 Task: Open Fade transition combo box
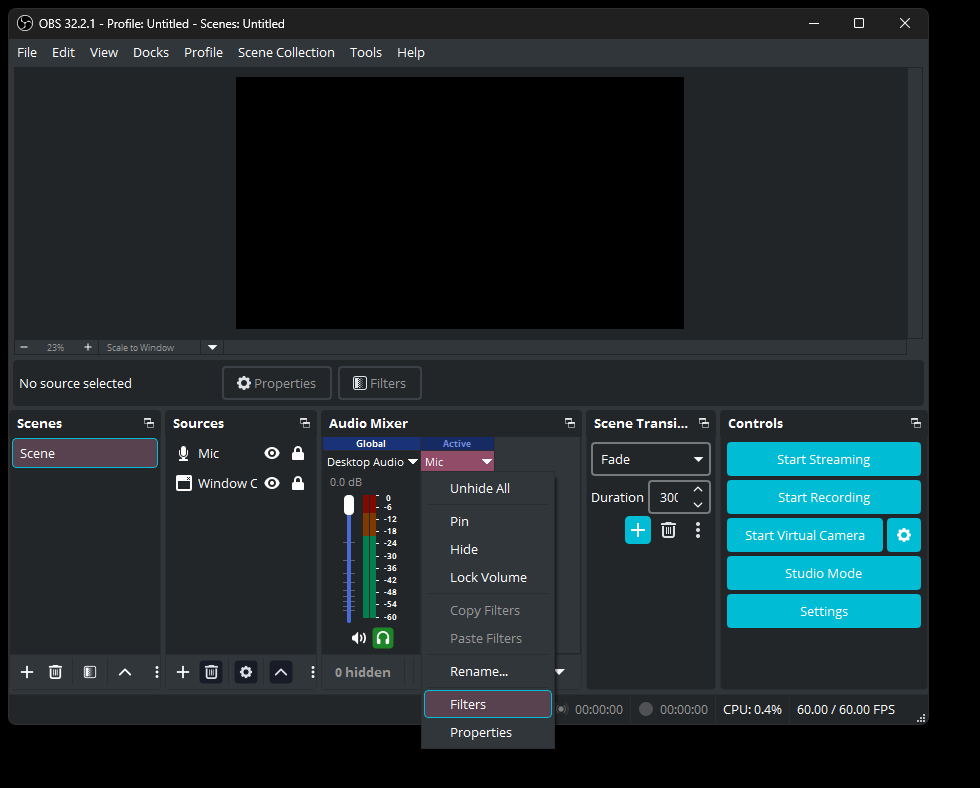[651, 459]
